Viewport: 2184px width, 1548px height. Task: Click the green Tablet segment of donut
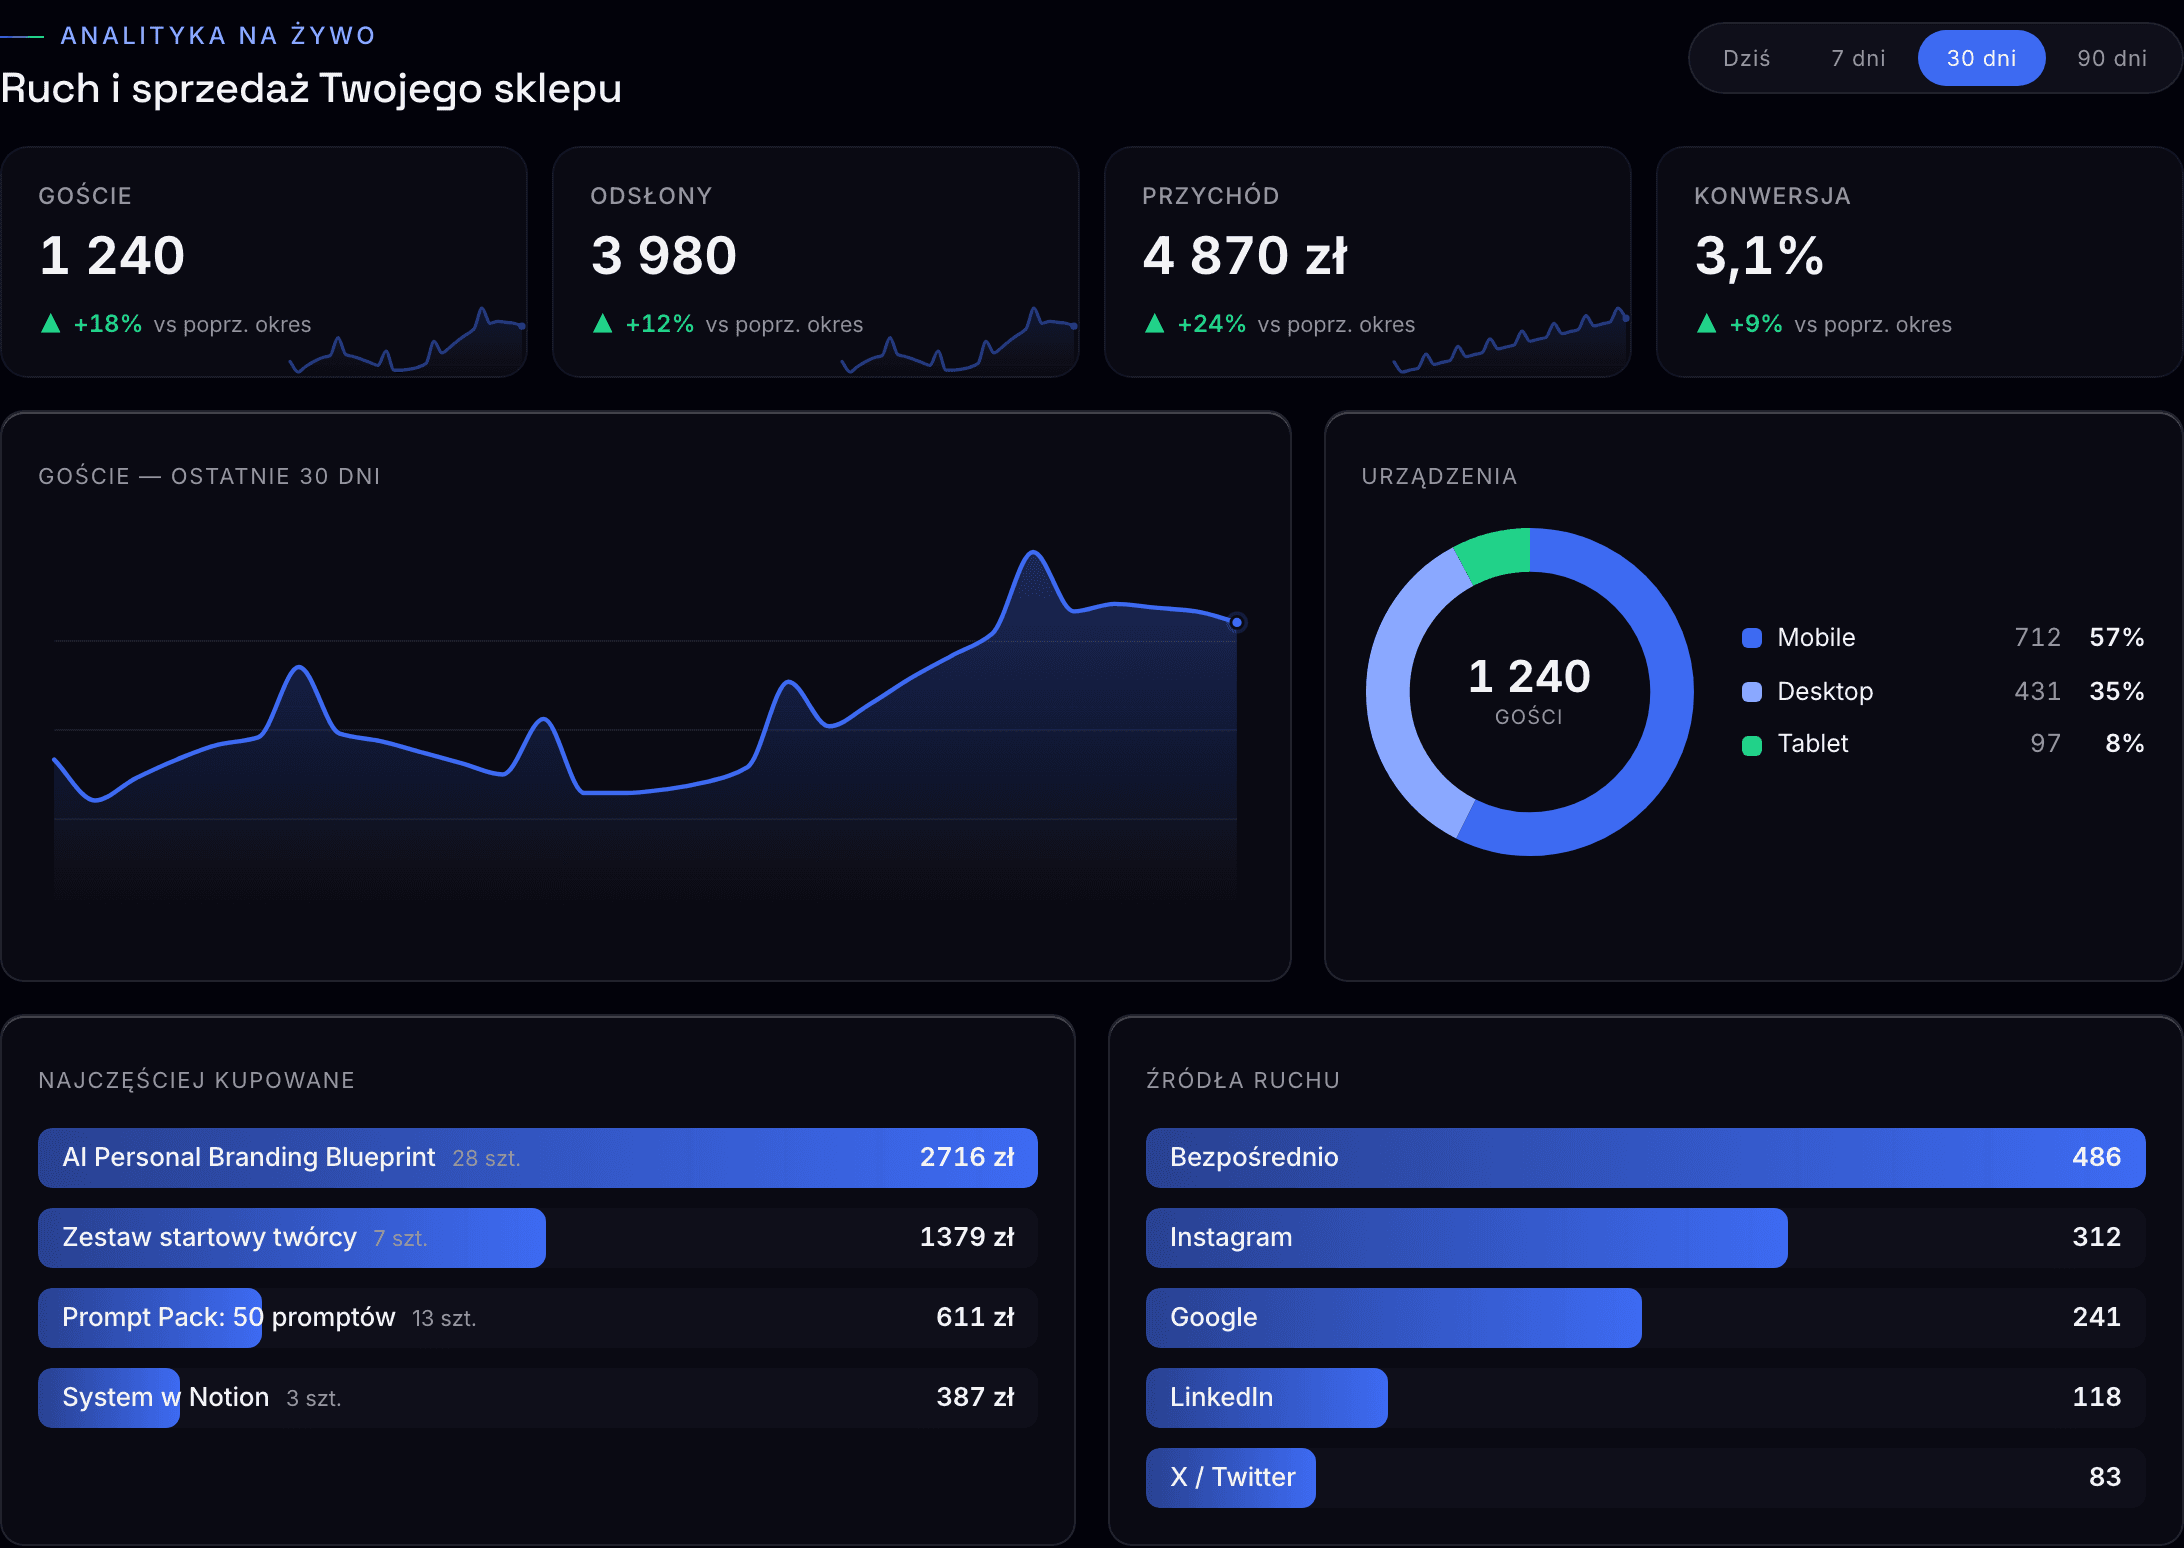[x=1496, y=553]
